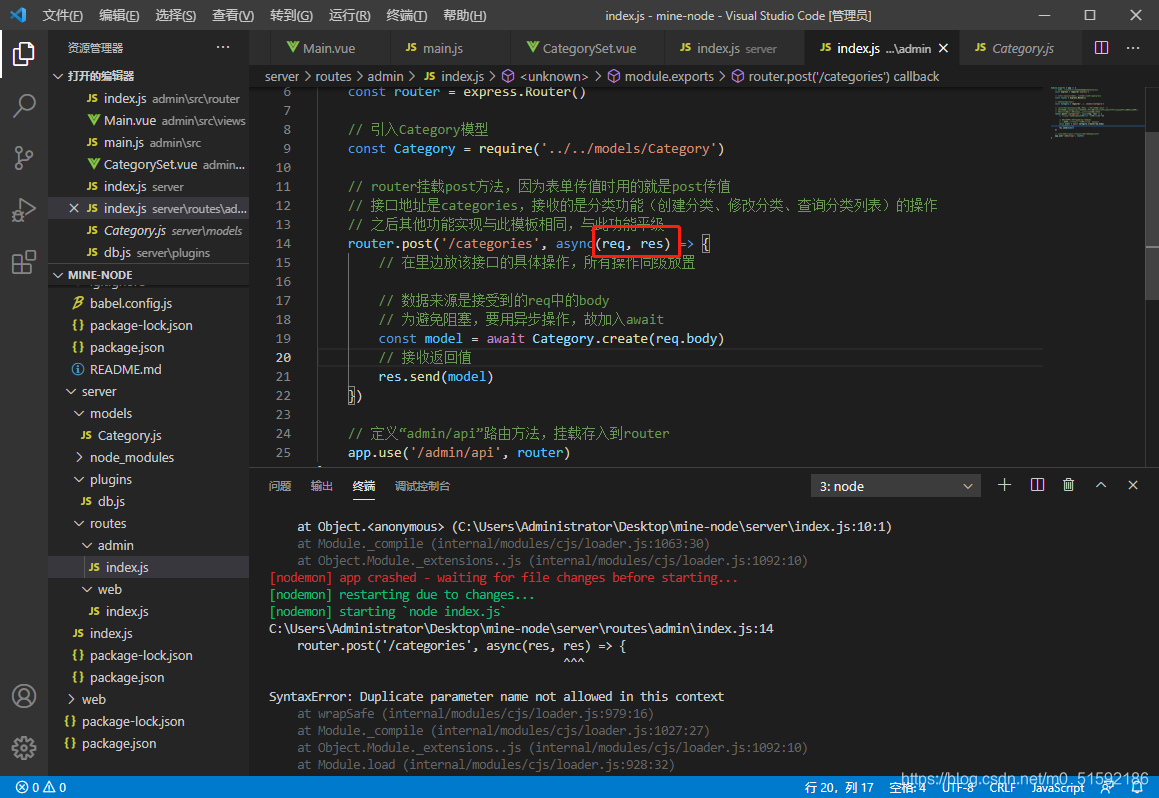Open db.js in the plugins folder
The height and width of the screenshot is (798, 1159).
click(x=110, y=501)
